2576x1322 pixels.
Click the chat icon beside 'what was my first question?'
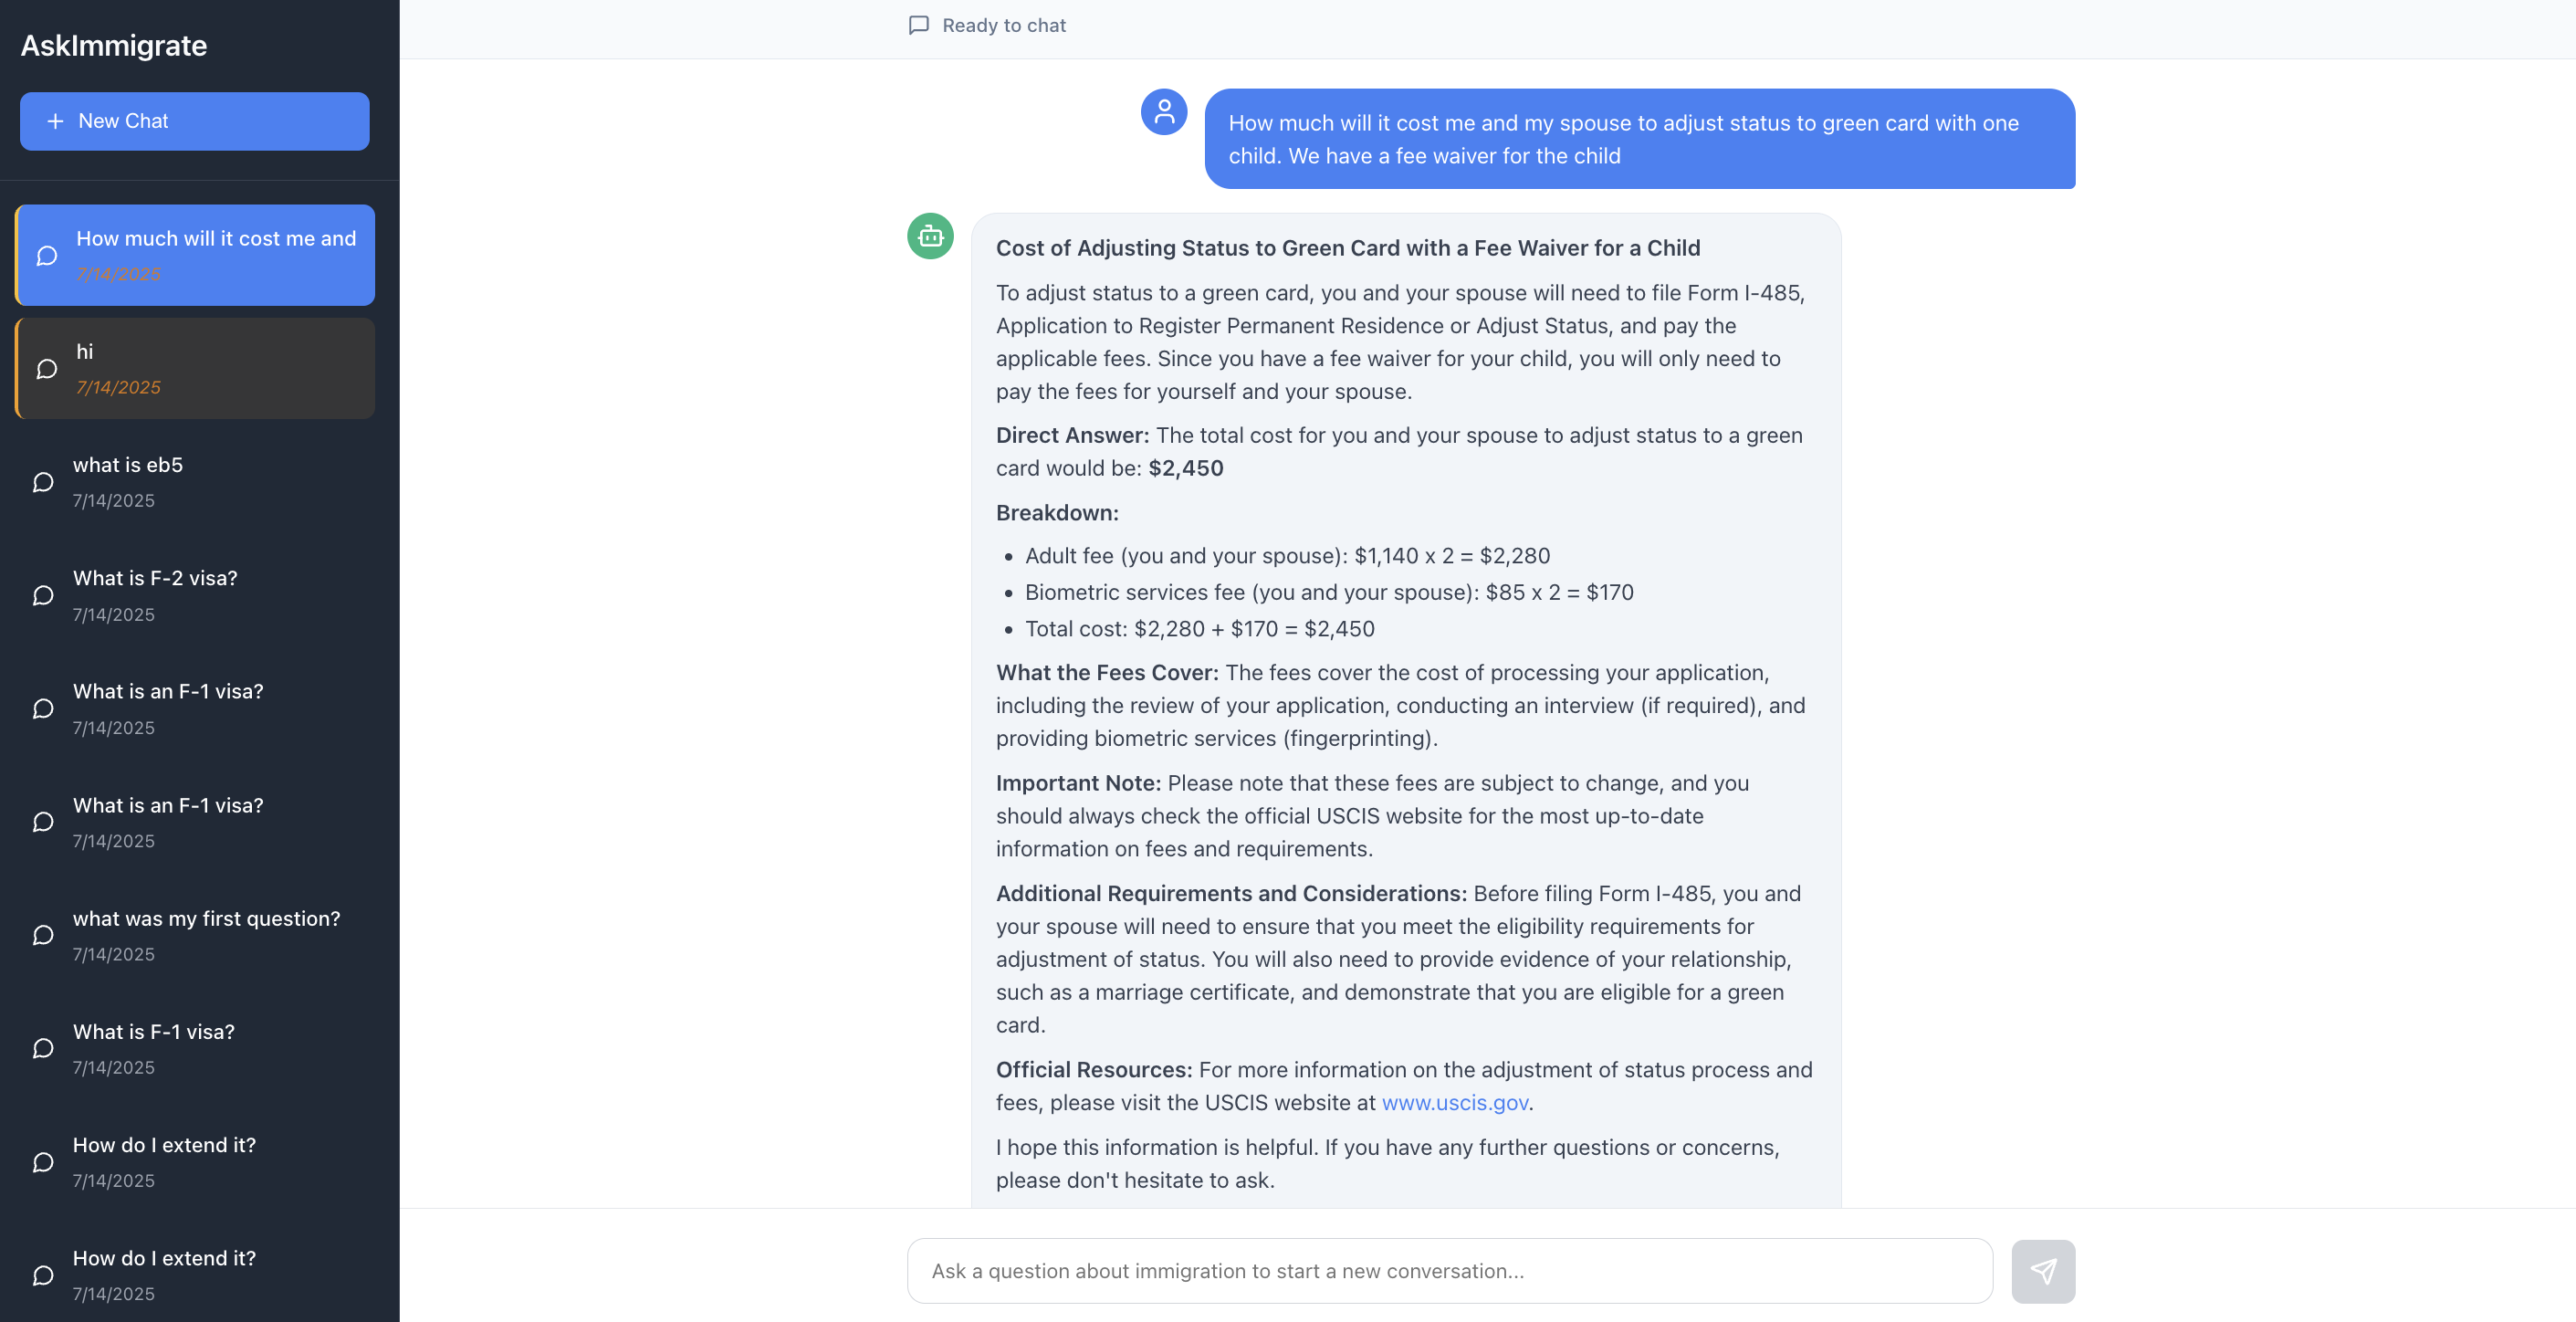click(42, 935)
